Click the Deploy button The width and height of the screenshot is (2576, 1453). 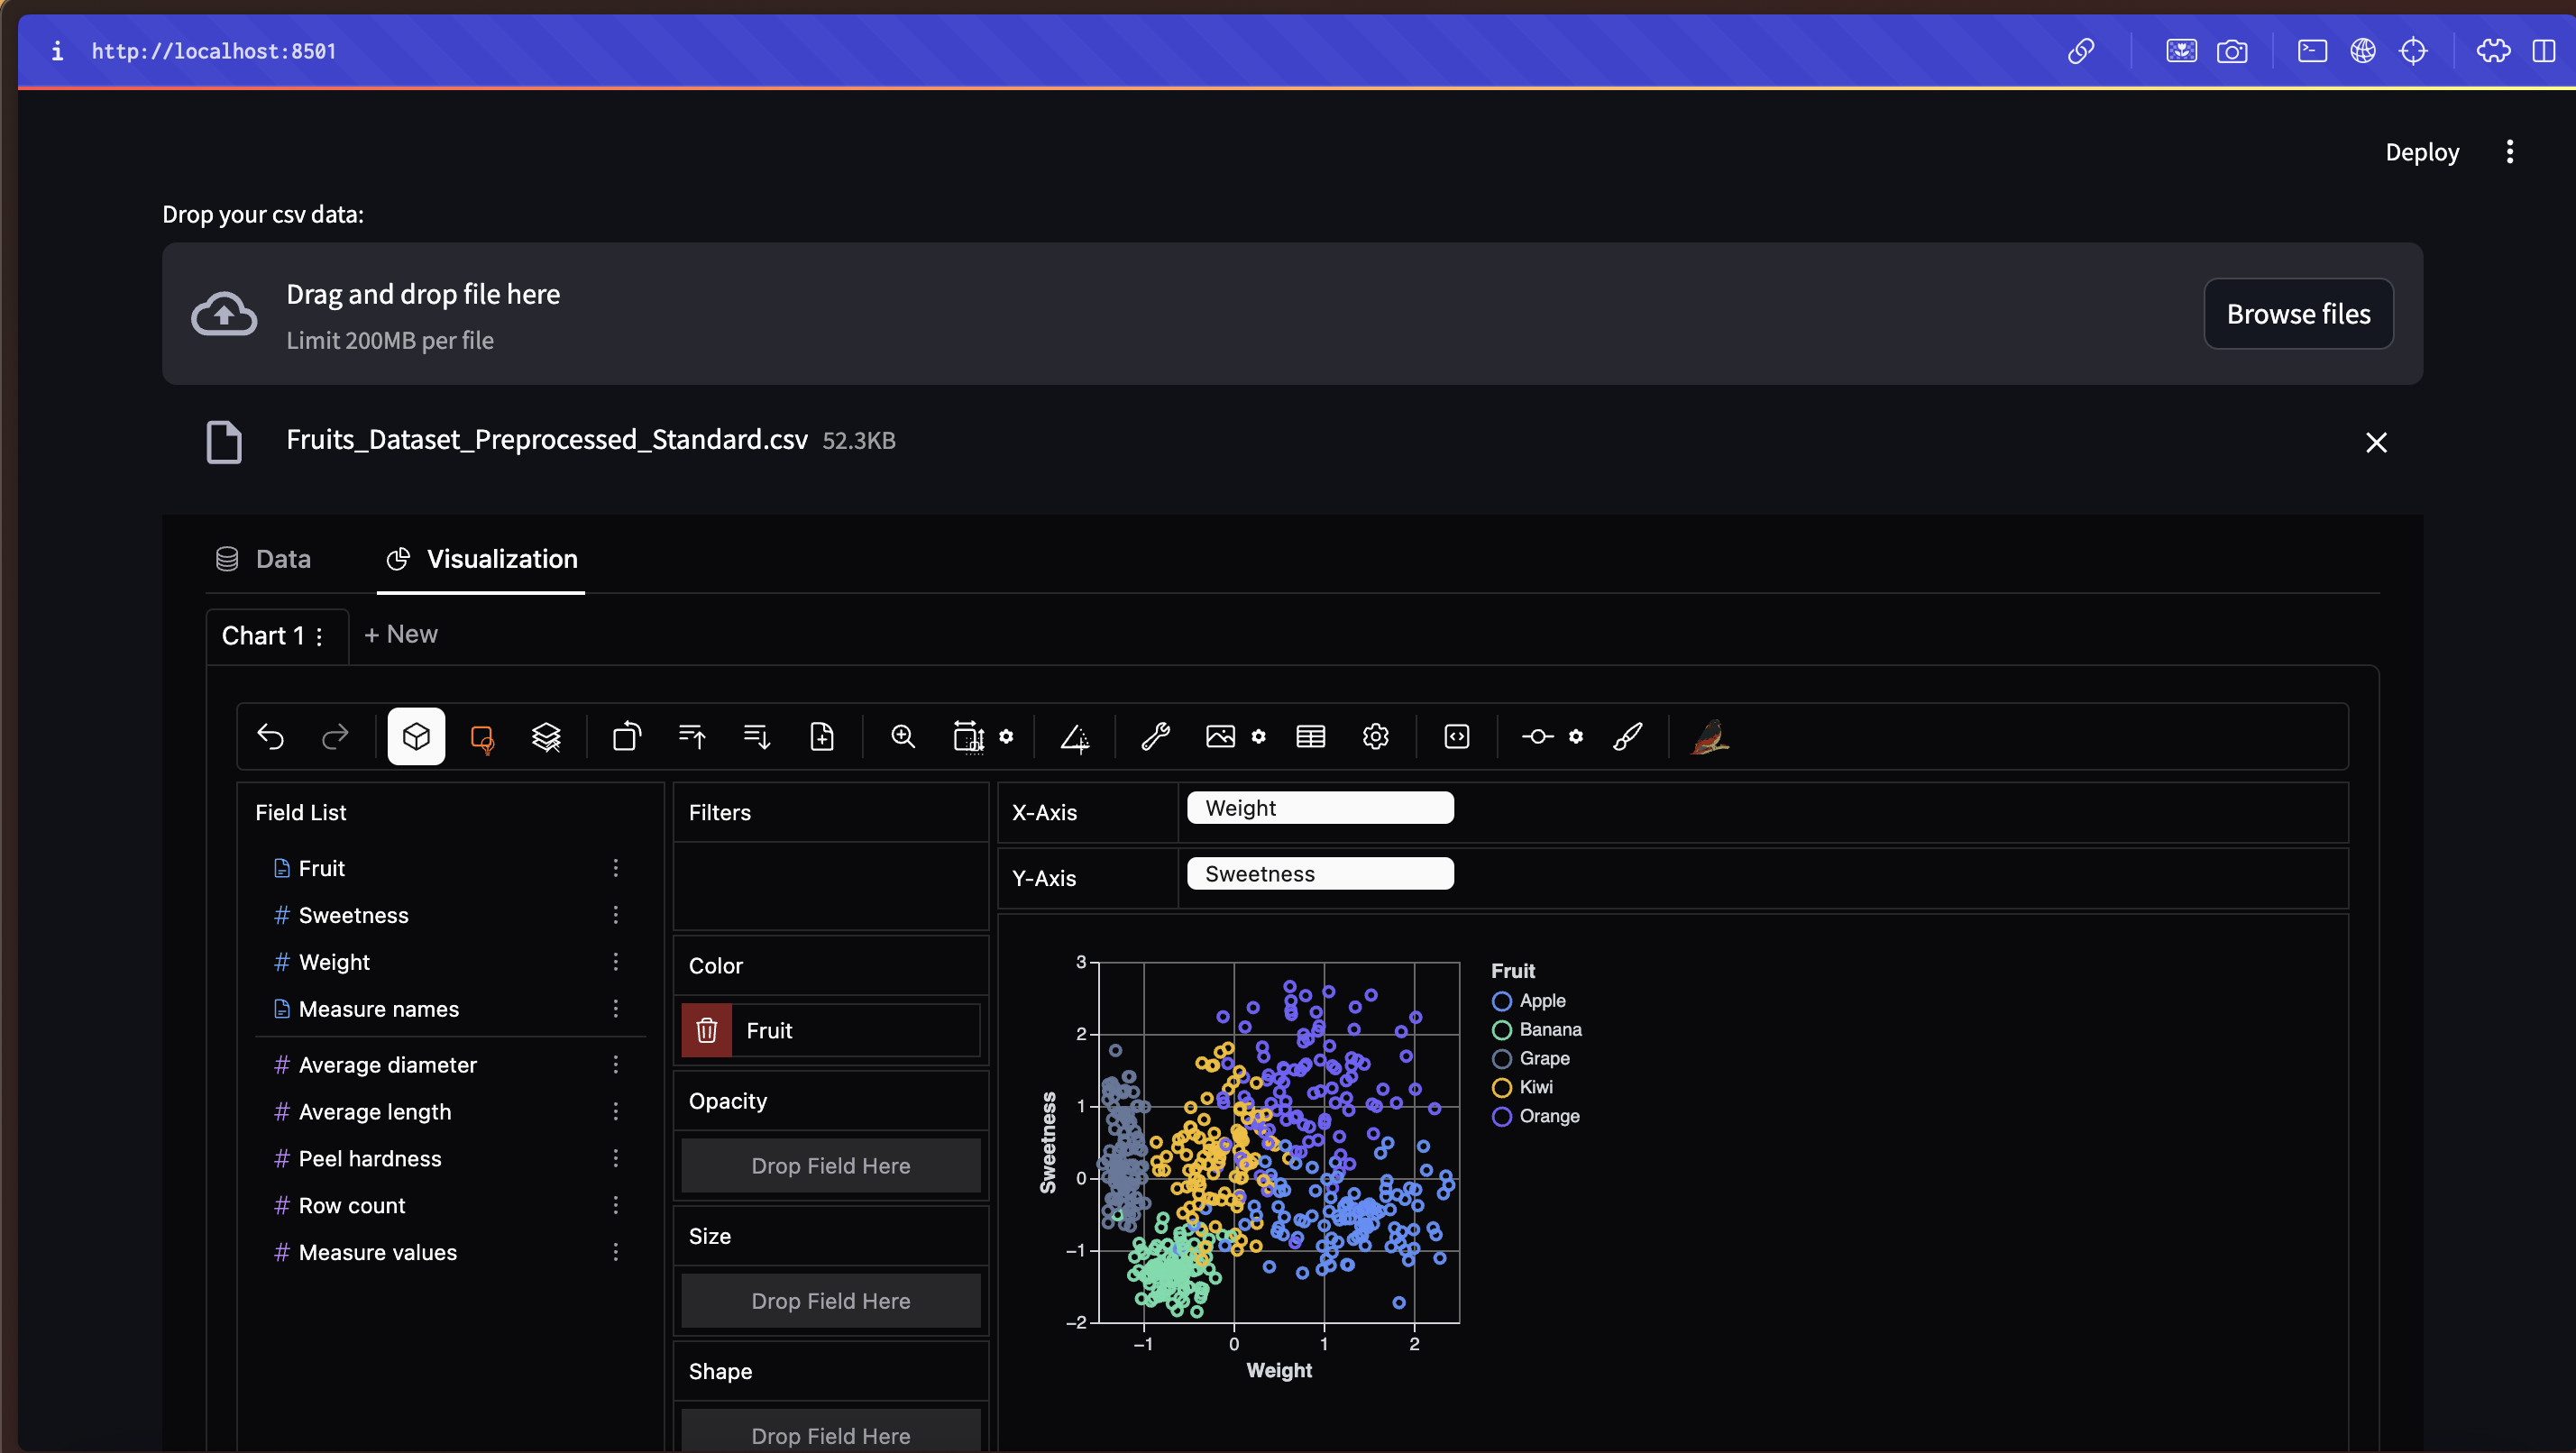click(x=2422, y=154)
